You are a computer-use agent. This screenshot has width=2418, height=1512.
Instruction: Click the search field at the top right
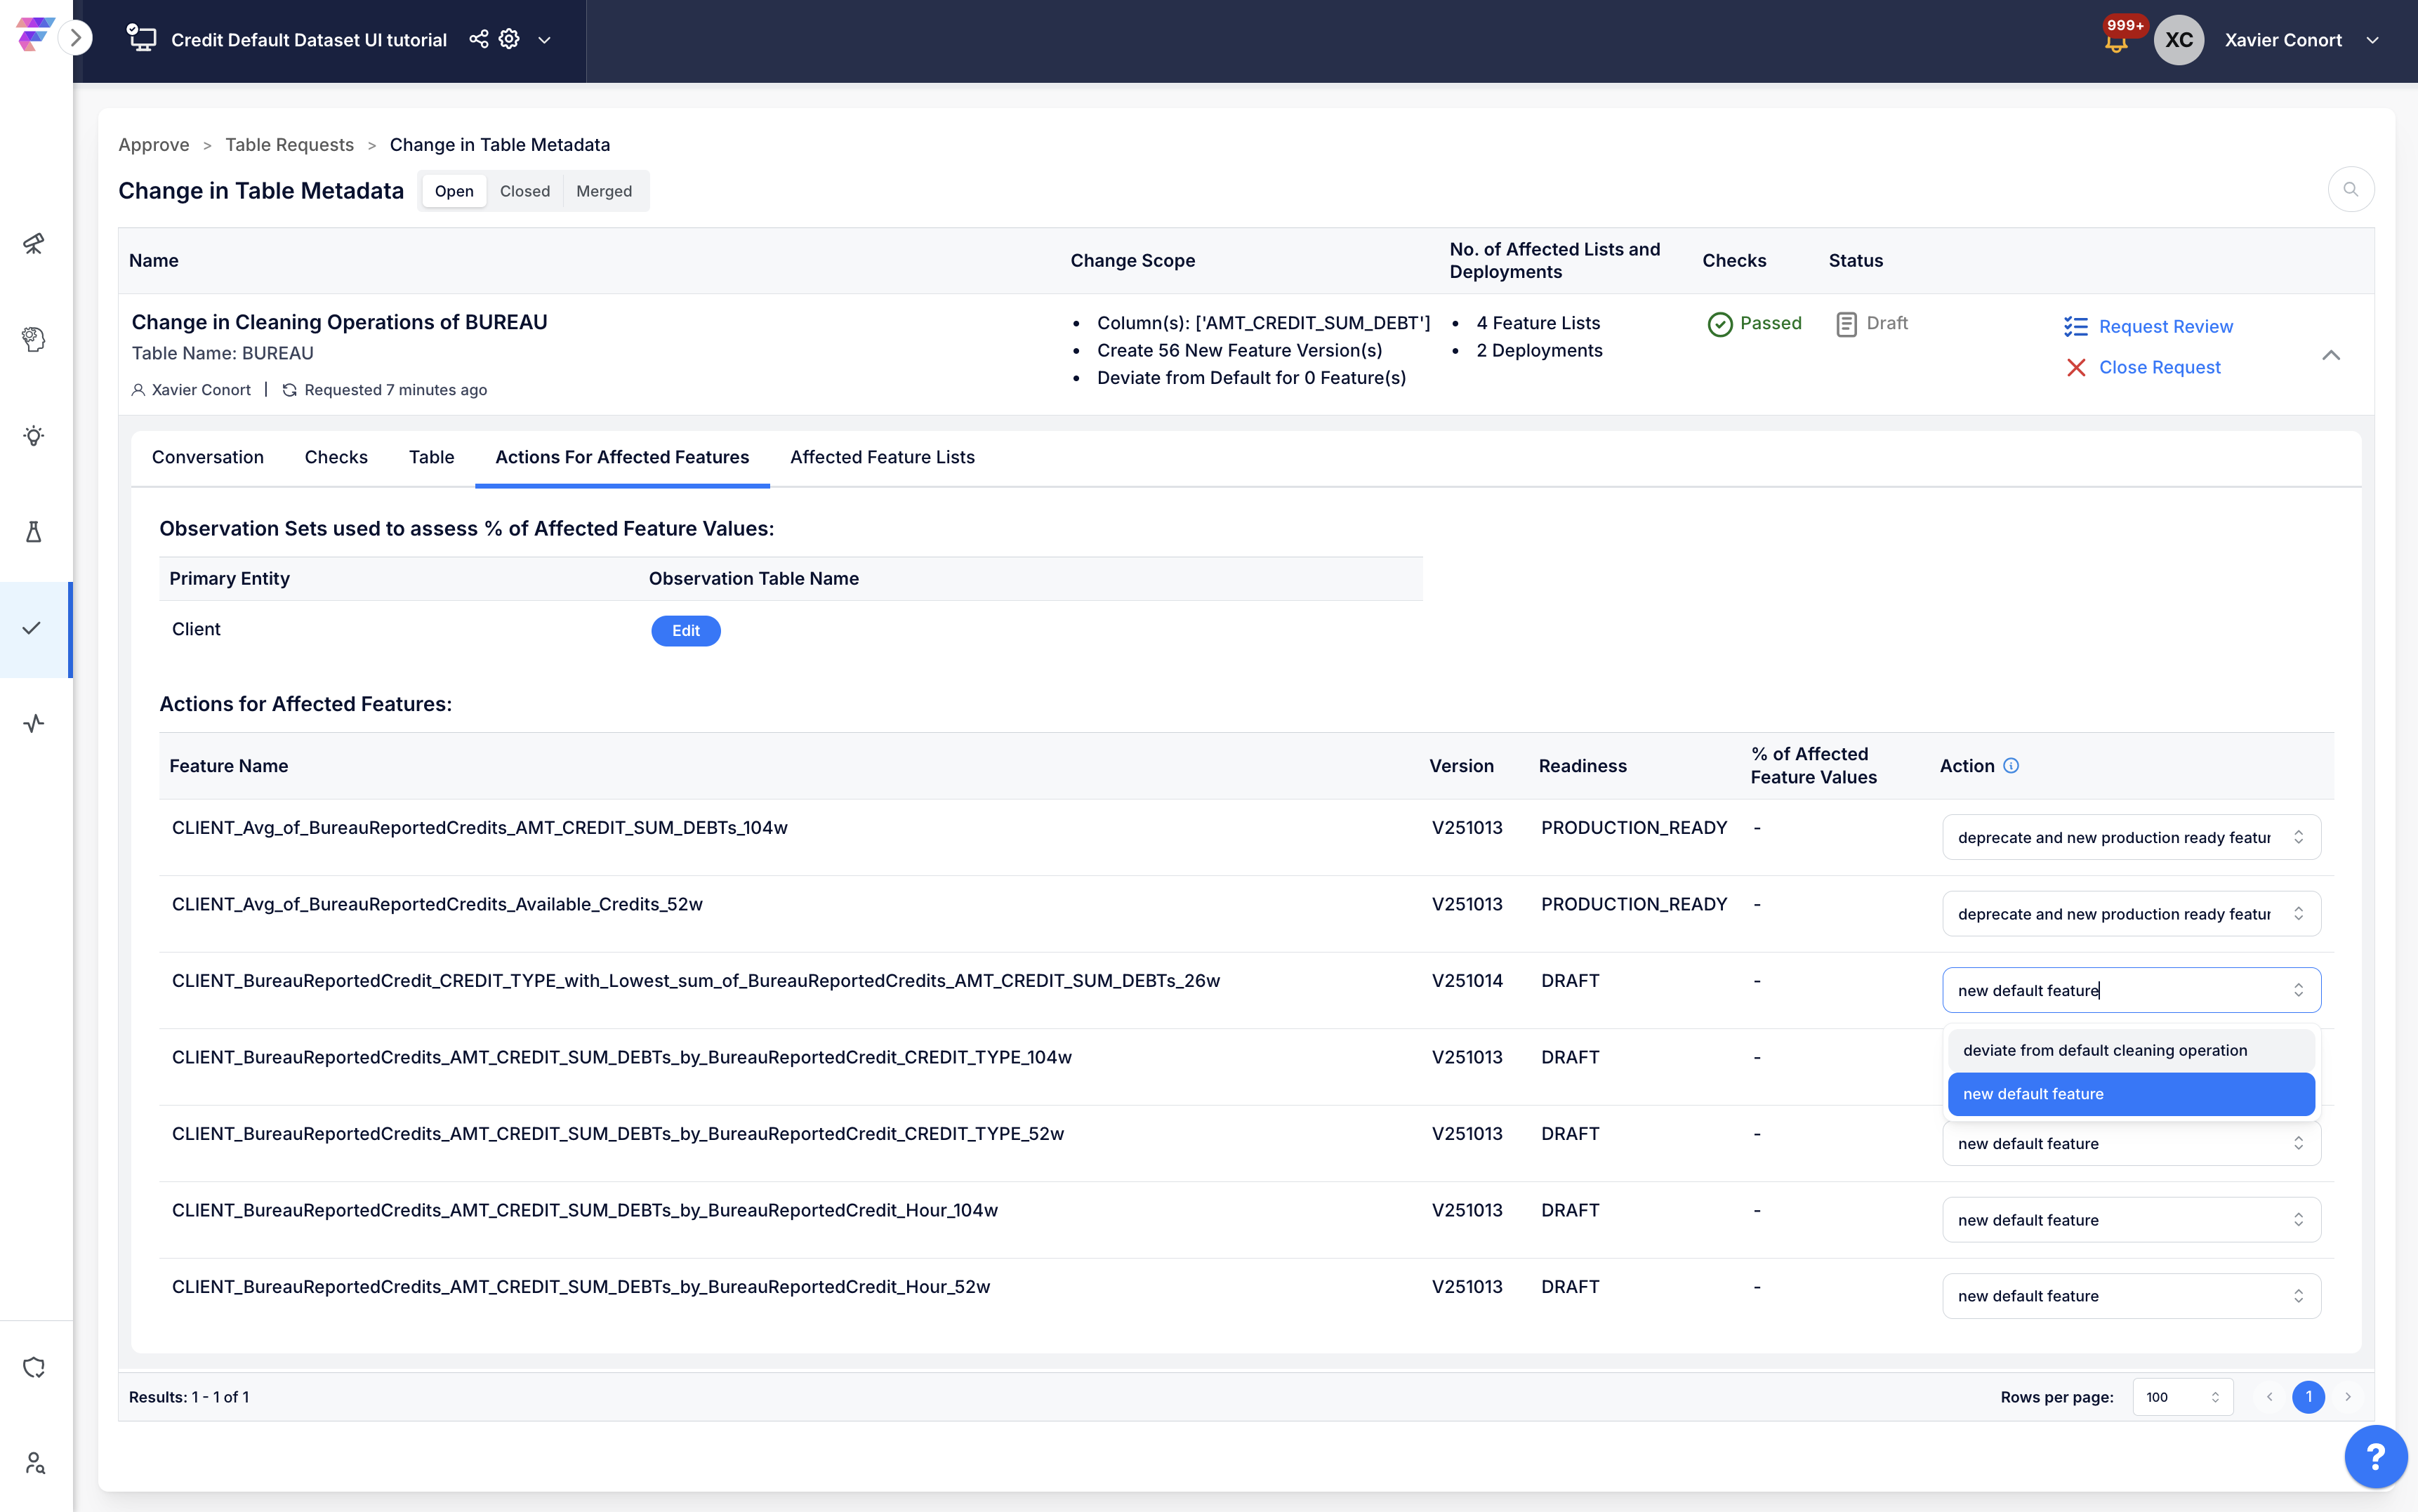(2350, 189)
